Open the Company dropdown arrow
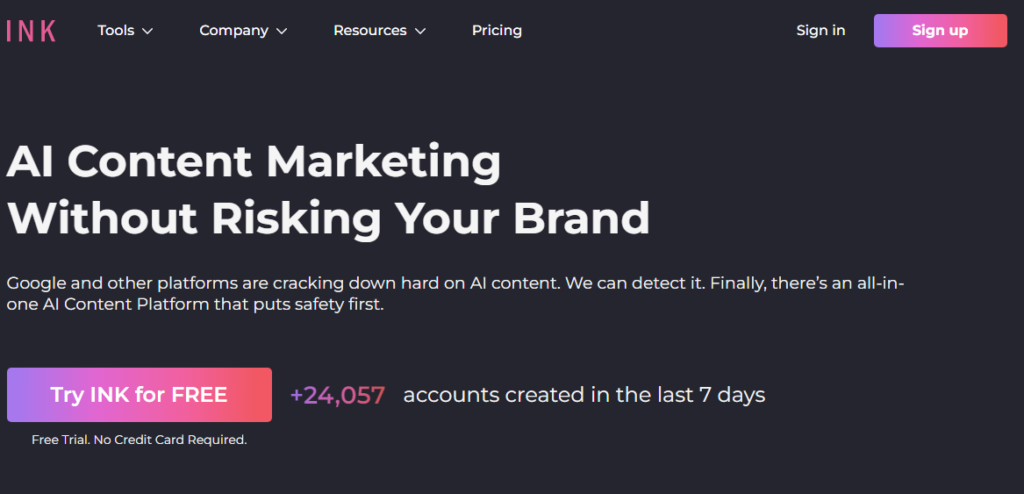 pos(282,31)
